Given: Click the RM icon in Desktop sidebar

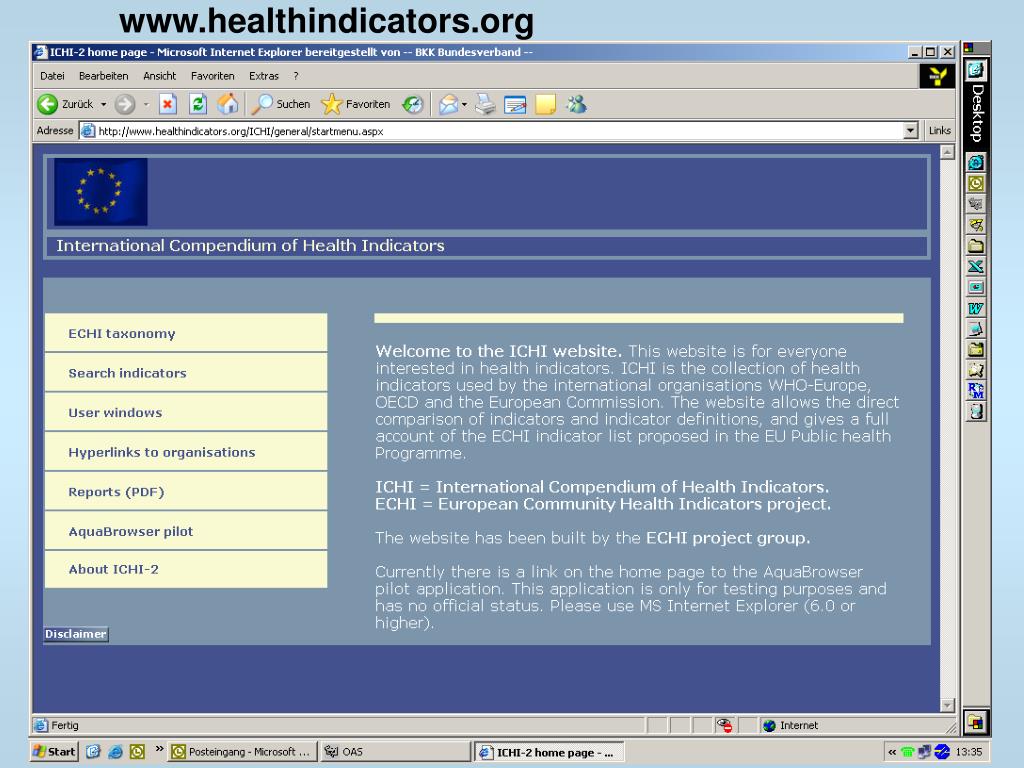Looking at the screenshot, I should pos(976,391).
